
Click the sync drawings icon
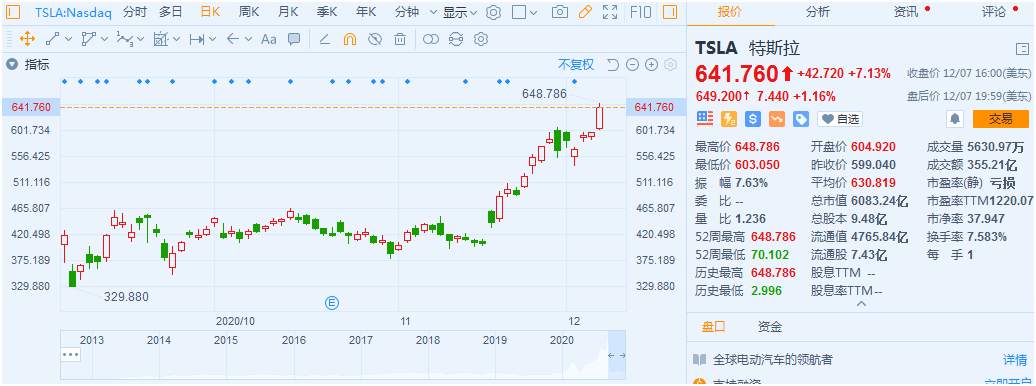click(x=456, y=39)
